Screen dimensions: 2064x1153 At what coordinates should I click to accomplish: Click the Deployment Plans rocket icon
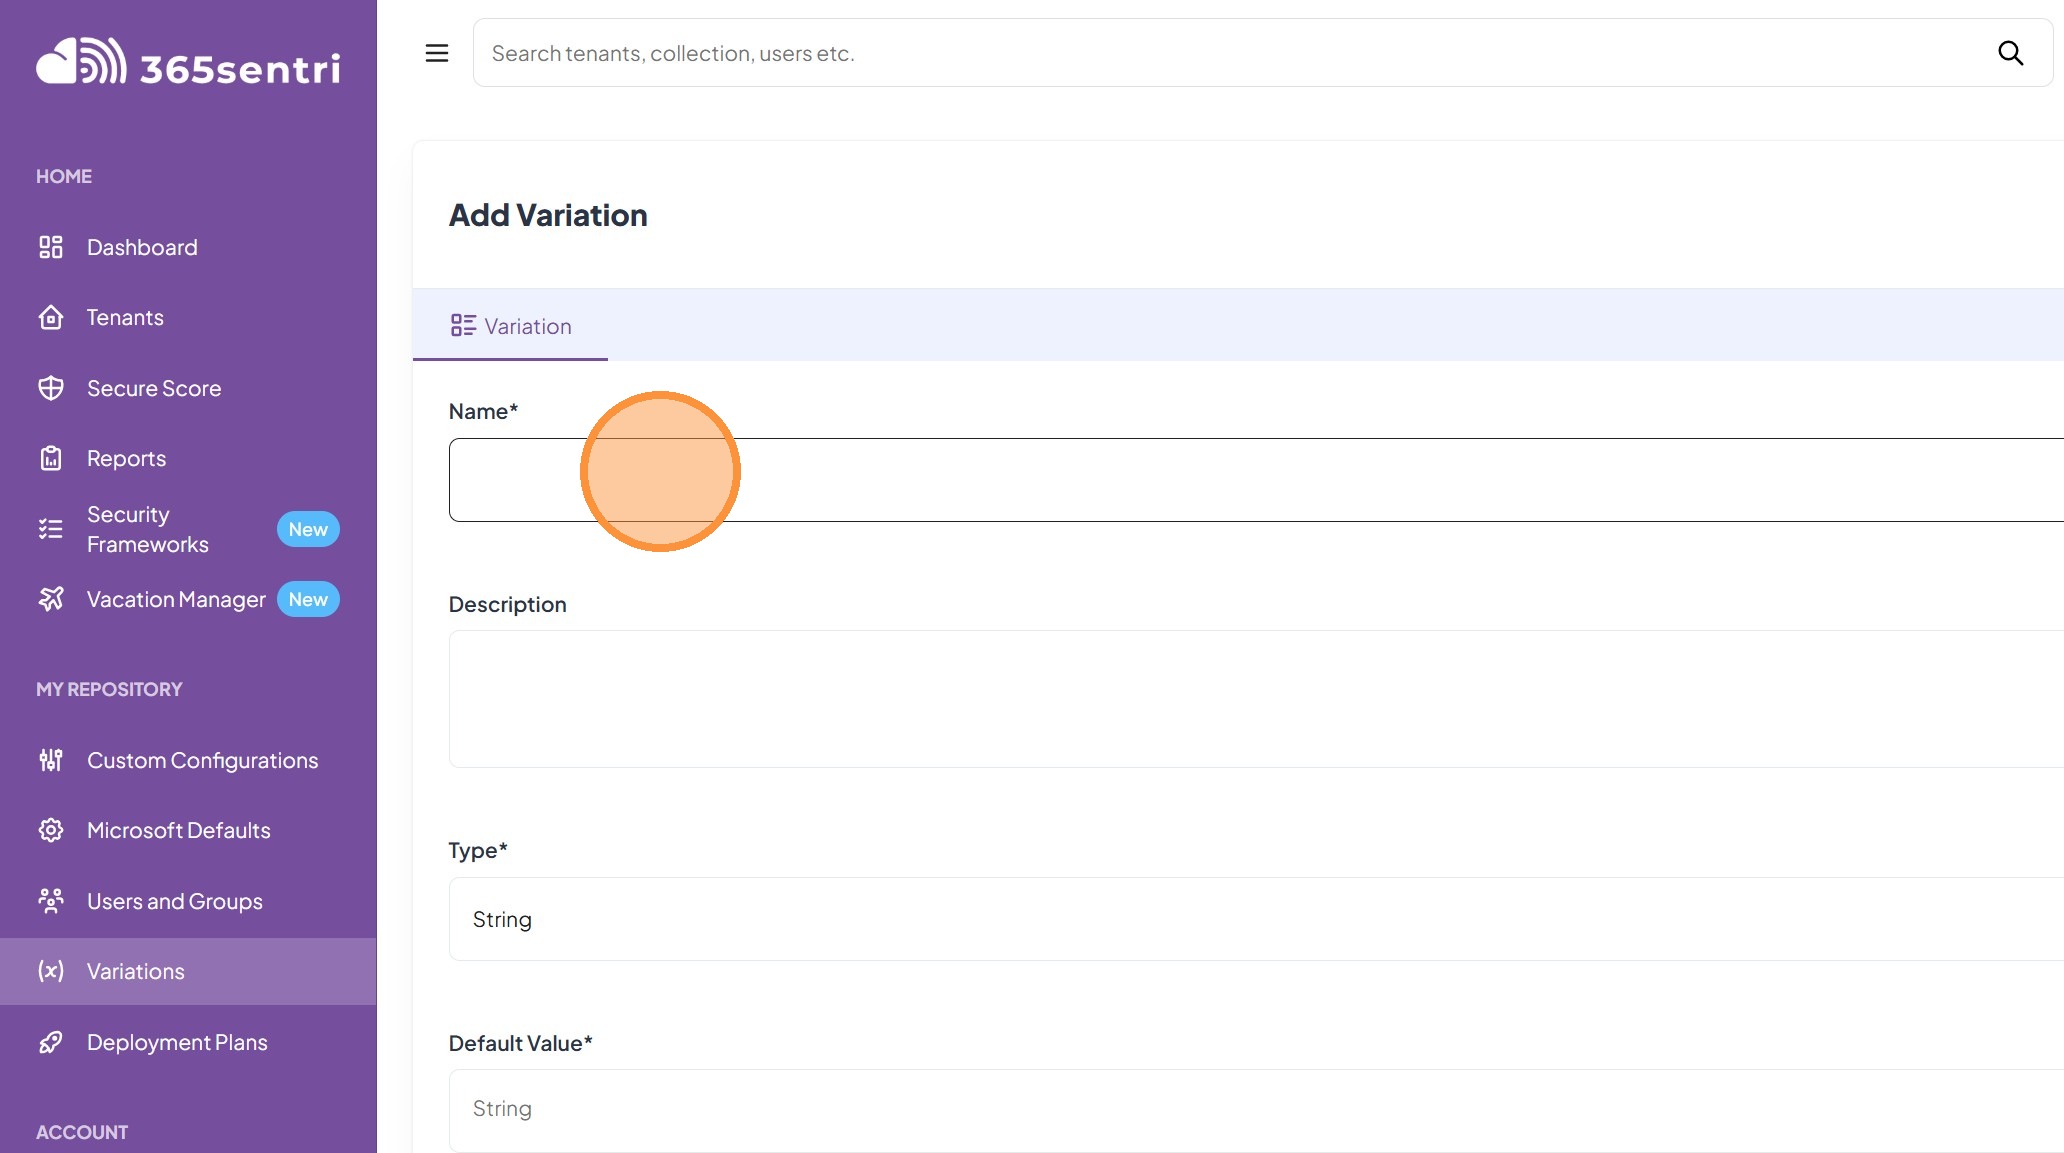pos(51,1042)
